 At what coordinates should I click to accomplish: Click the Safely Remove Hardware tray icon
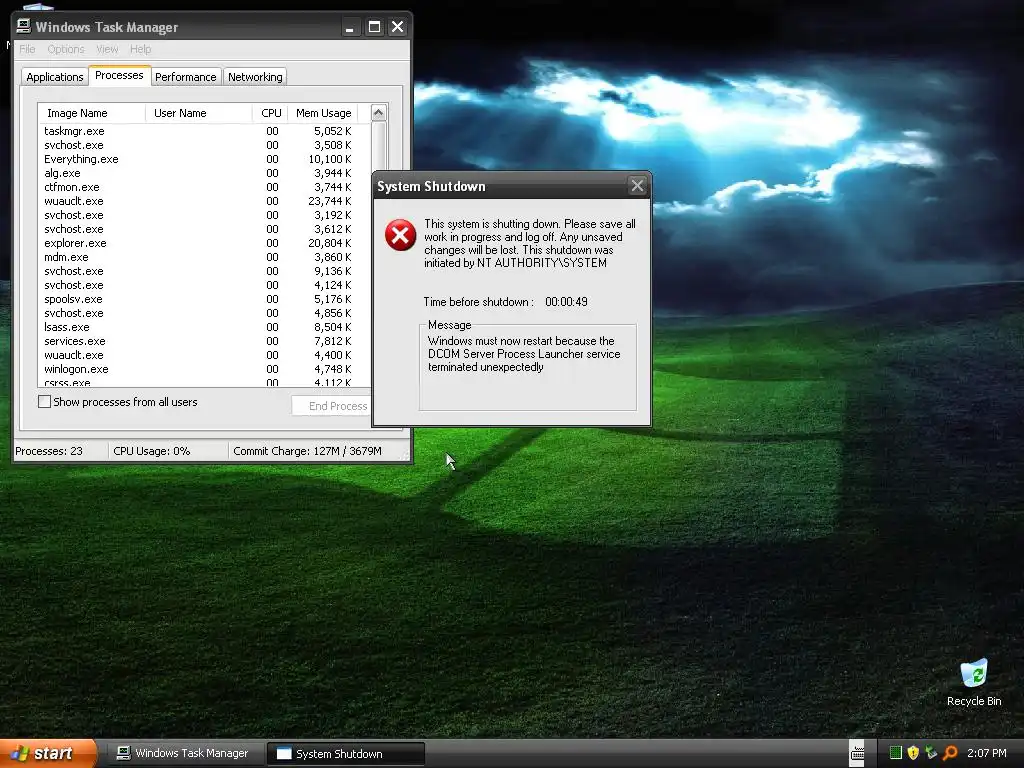[x=931, y=753]
